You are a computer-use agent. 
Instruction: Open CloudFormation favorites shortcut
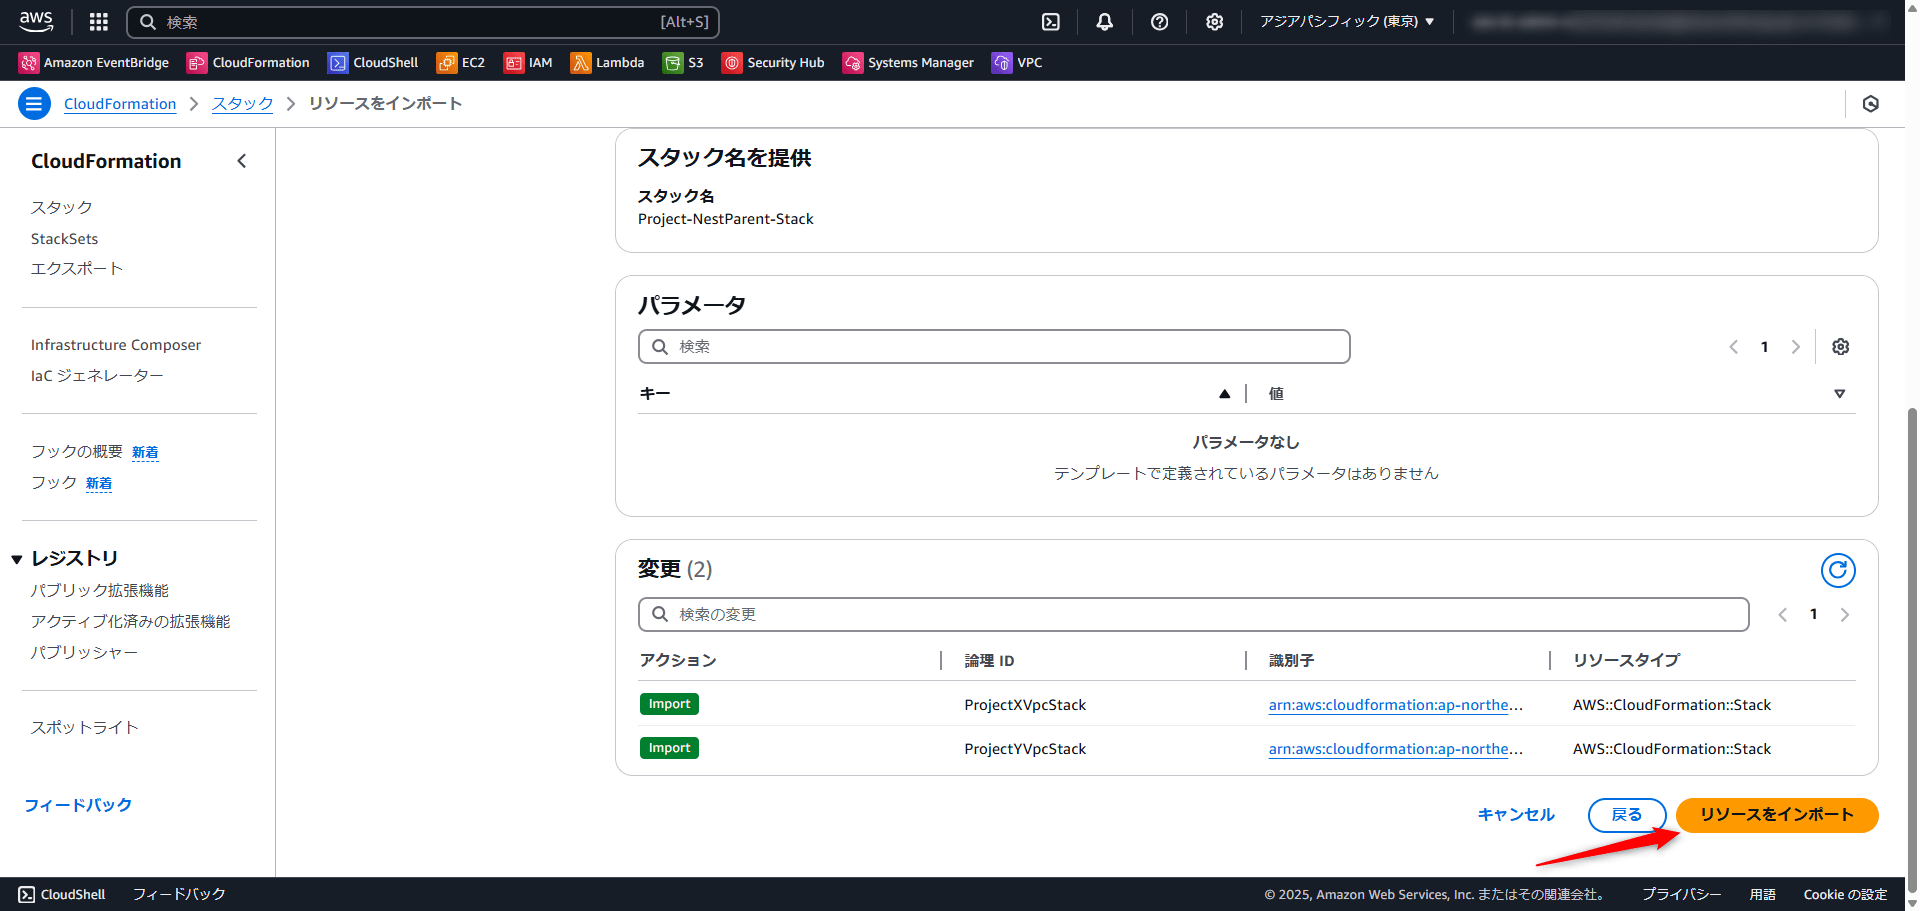[248, 62]
